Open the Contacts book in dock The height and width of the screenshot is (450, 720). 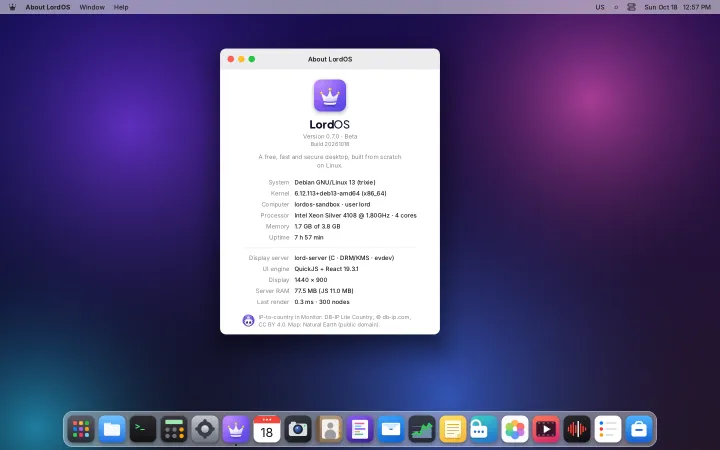click(x=329, y=429)
